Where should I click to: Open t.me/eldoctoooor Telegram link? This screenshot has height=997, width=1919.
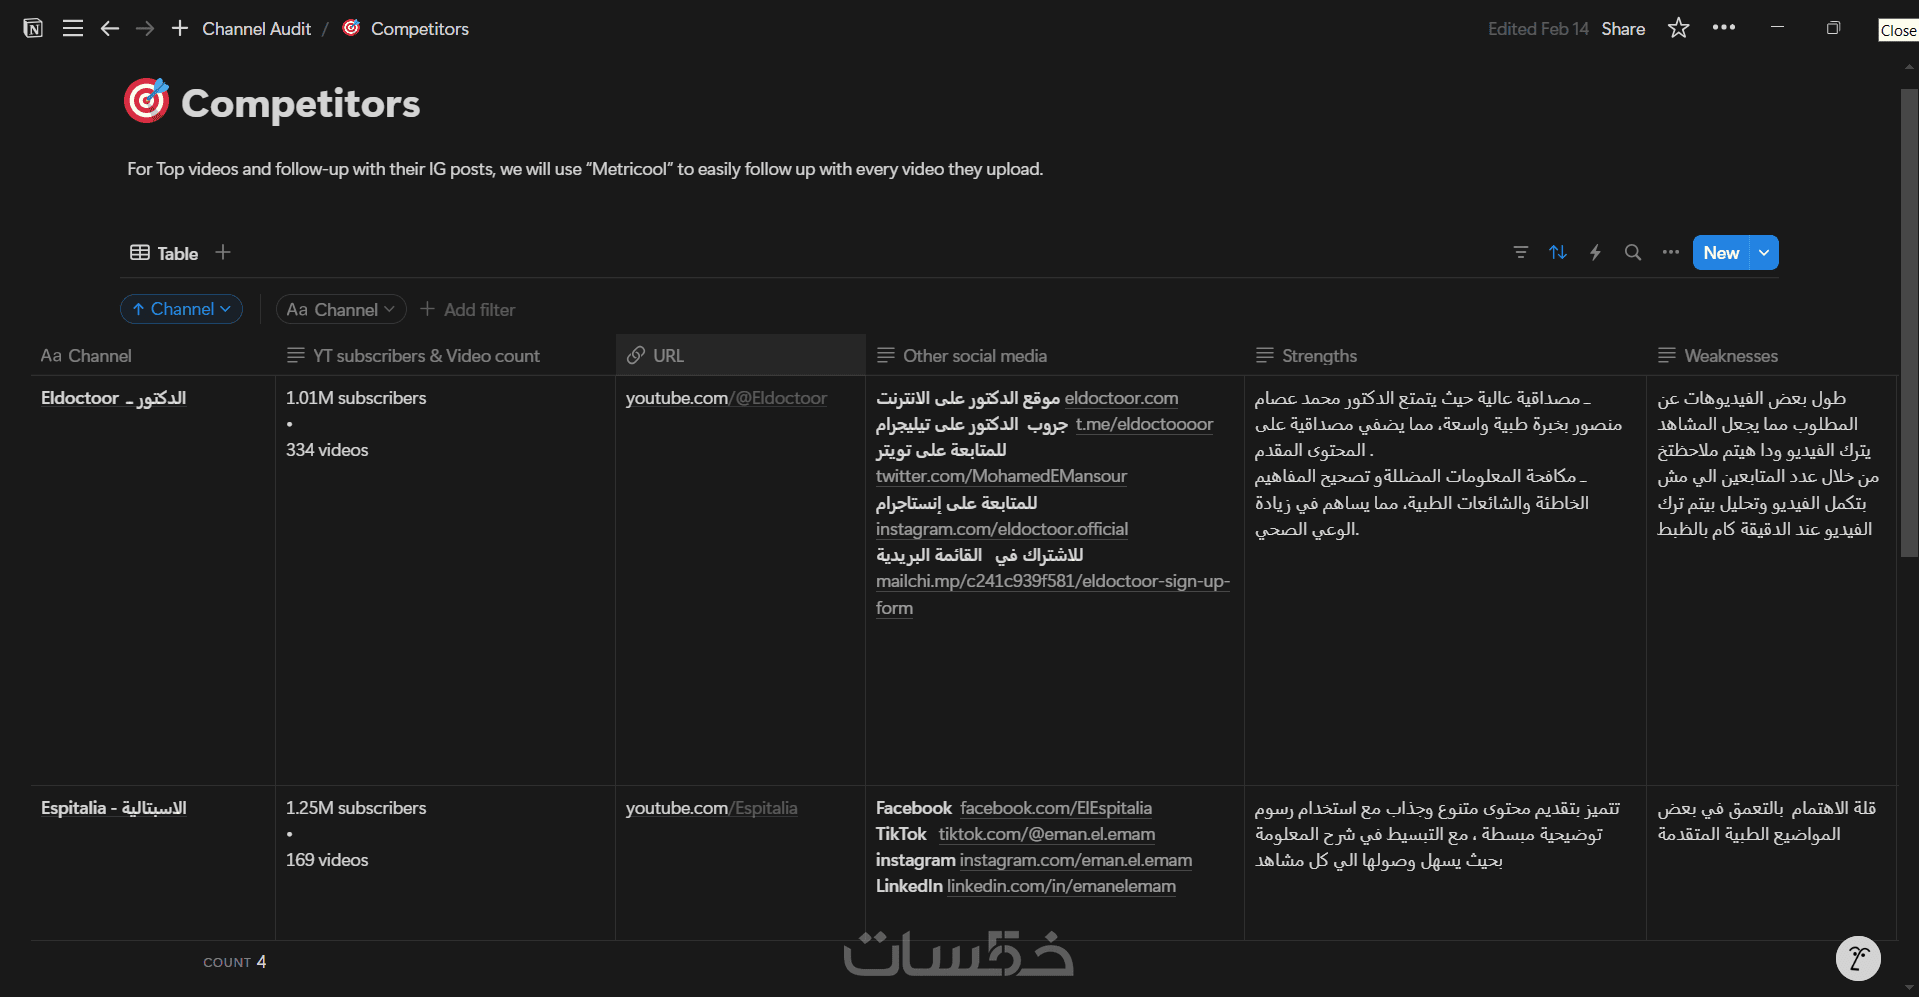1144,424
